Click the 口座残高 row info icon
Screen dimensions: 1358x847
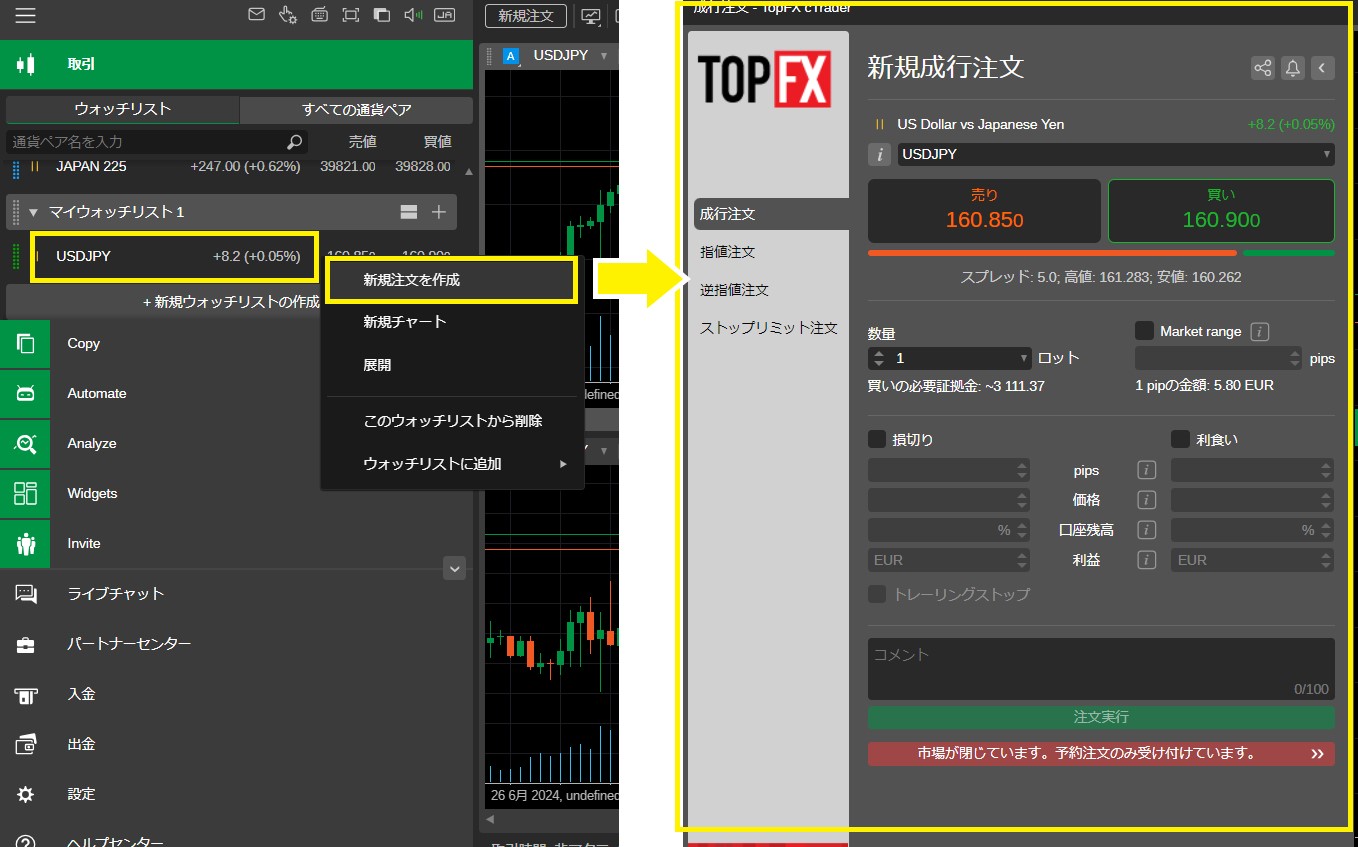tap(1147, 530)
